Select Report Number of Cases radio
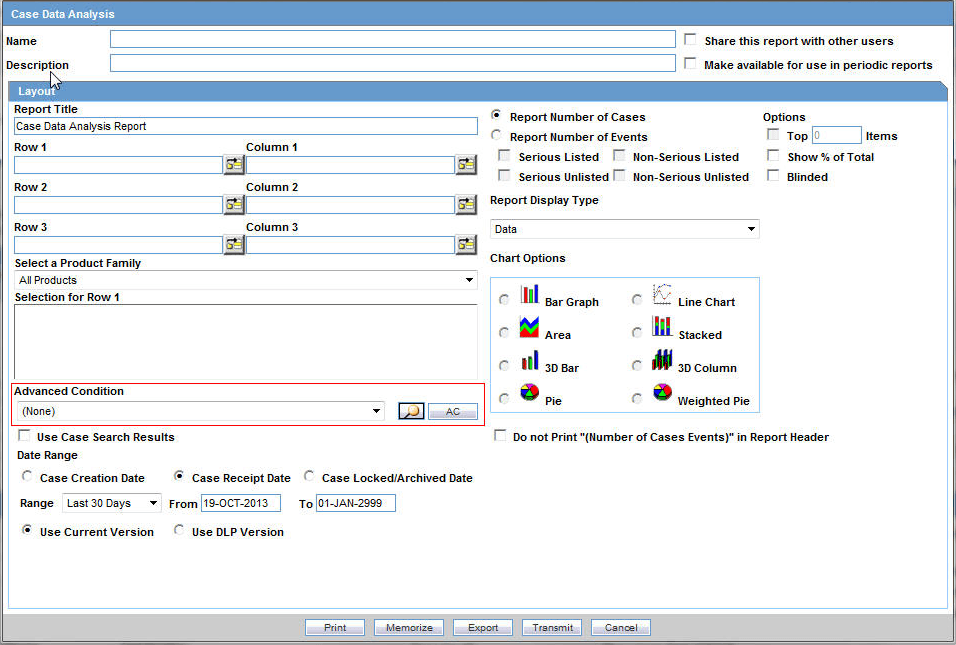 [x=496, y=115]
